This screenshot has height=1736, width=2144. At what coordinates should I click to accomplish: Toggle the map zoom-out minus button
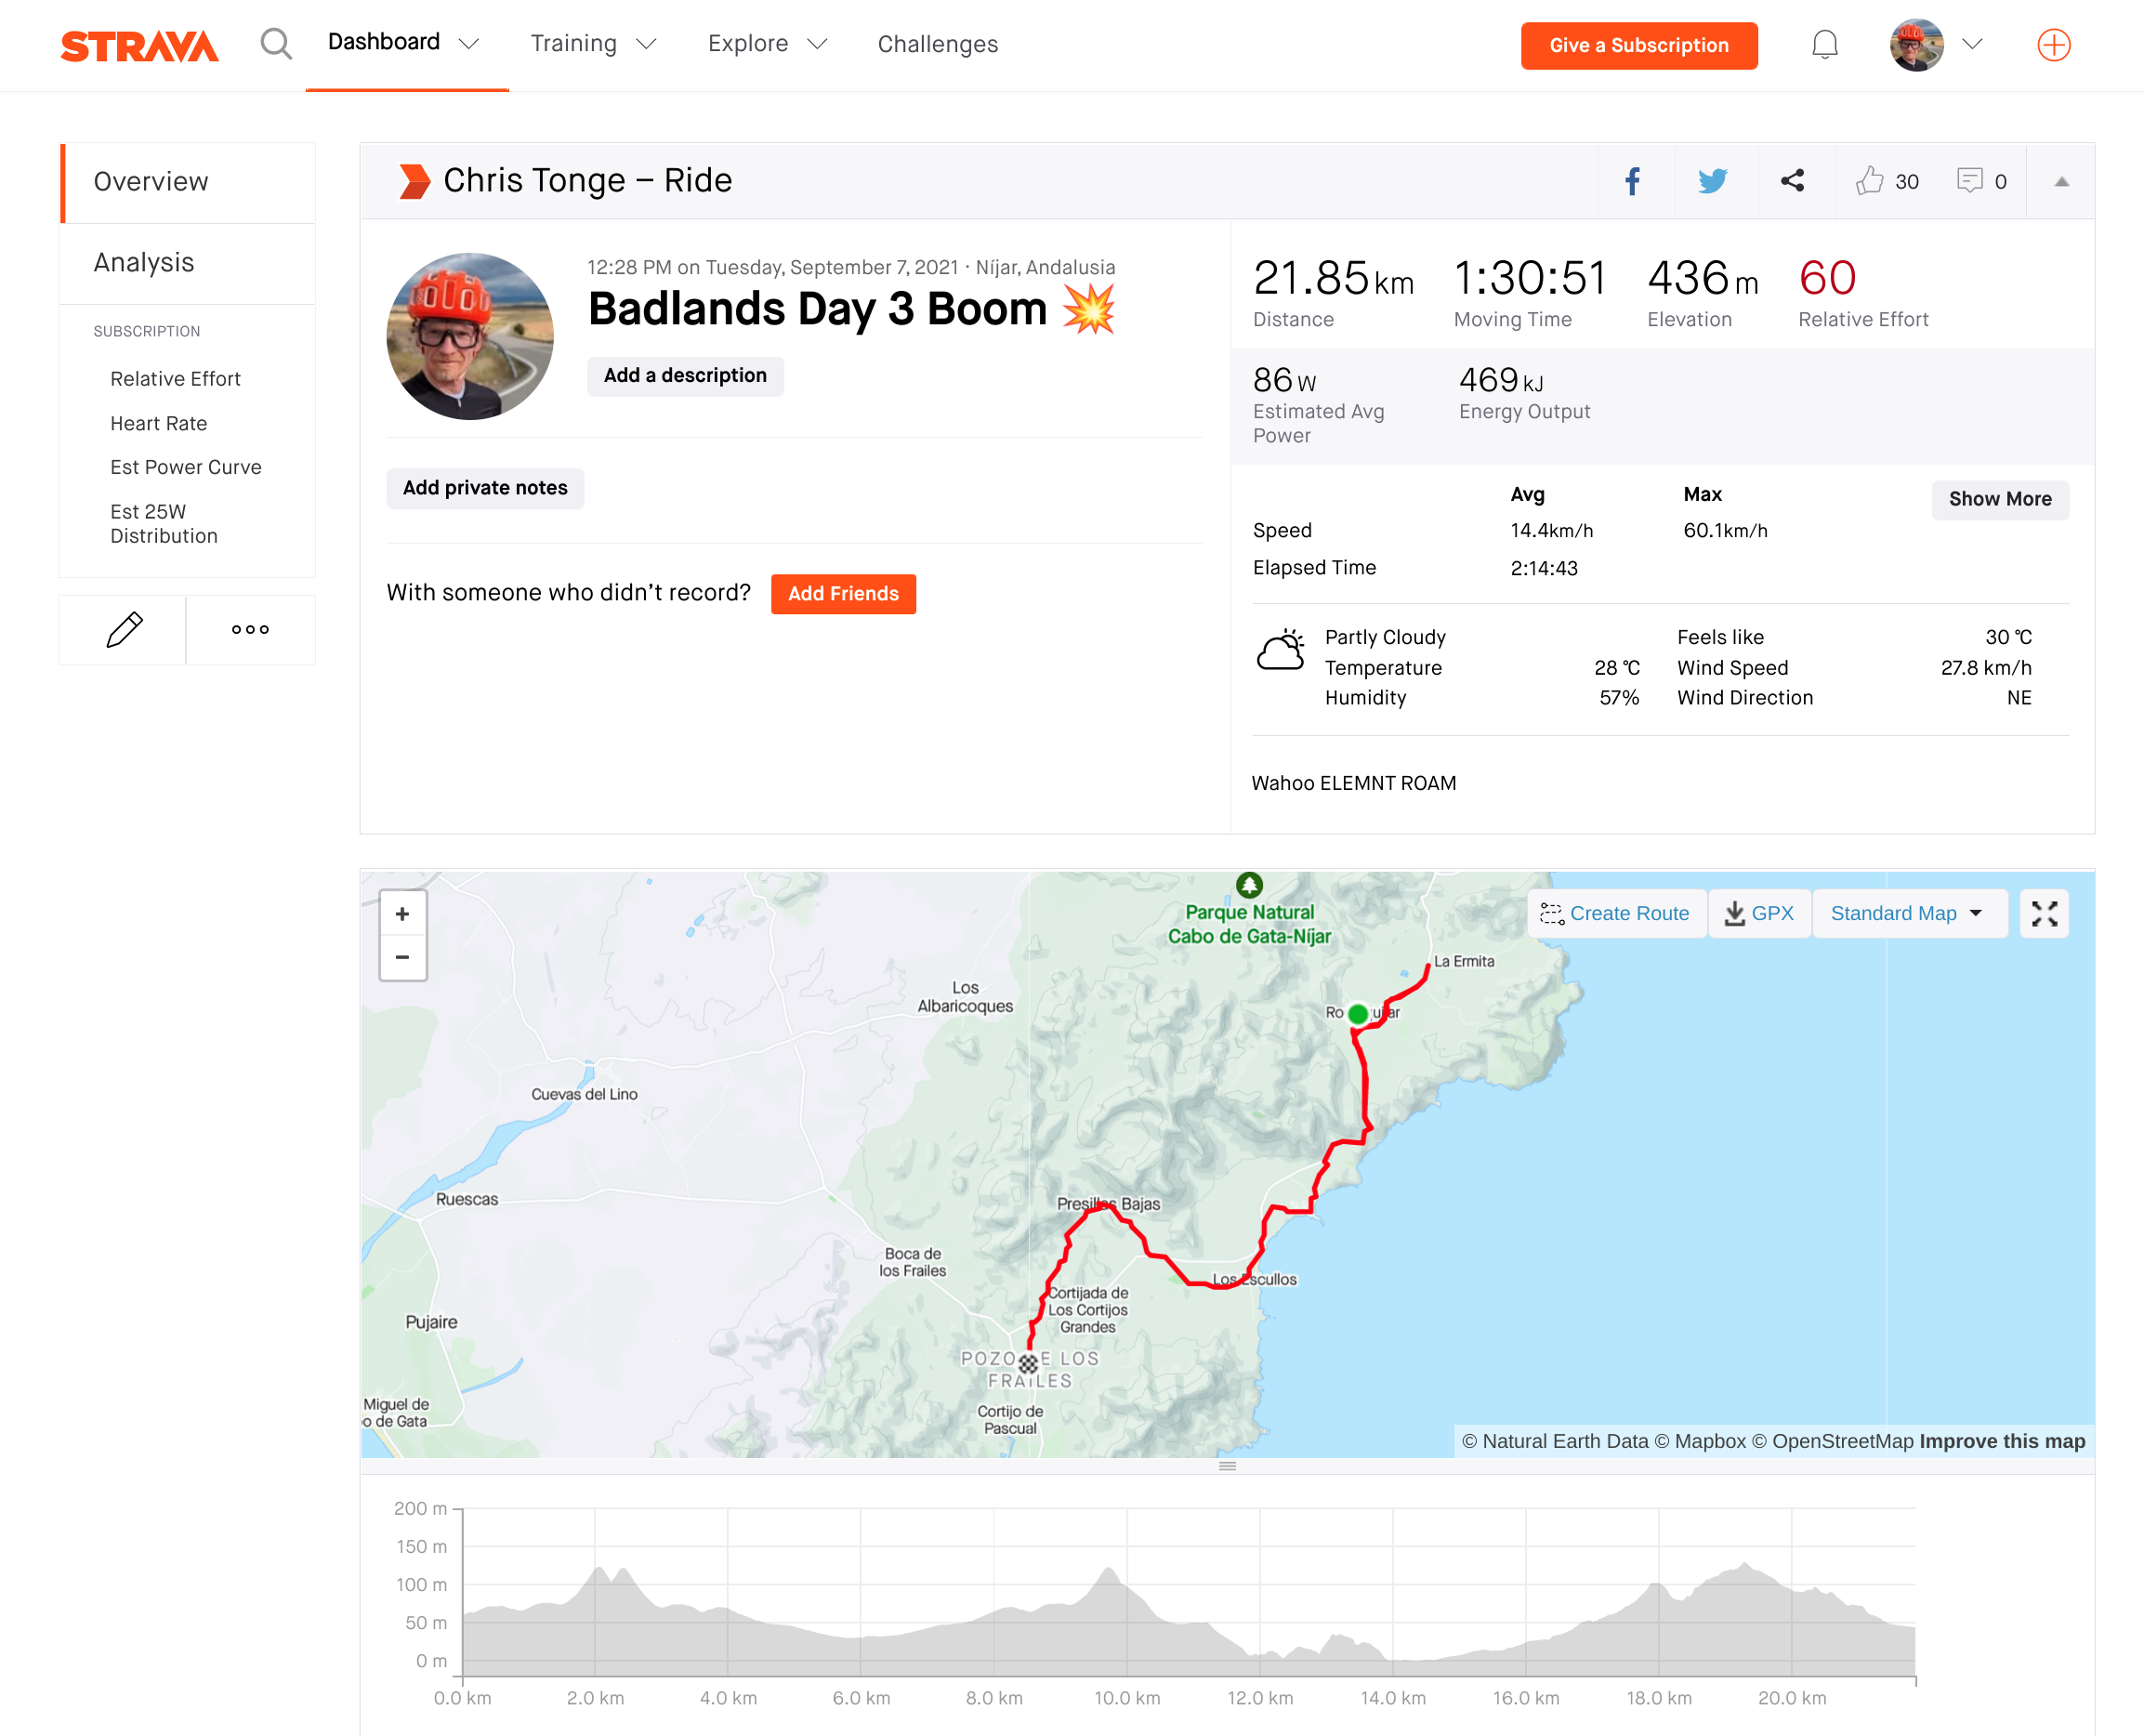(x=404, y=956)
